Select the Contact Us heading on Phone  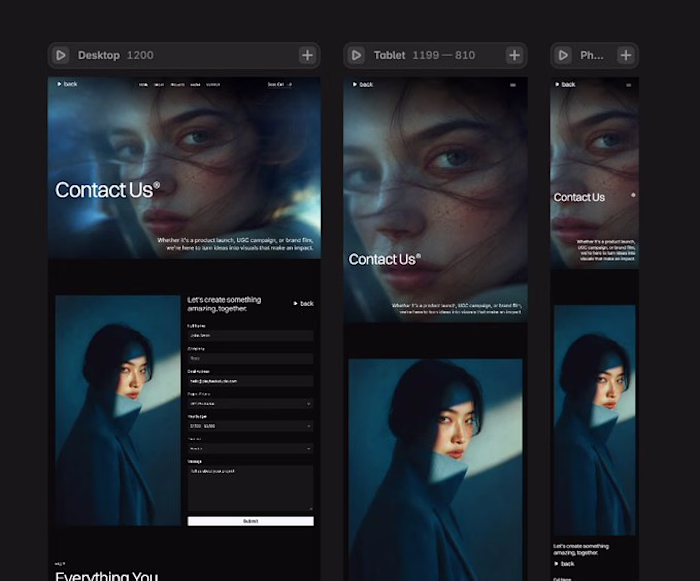[579, 197]
